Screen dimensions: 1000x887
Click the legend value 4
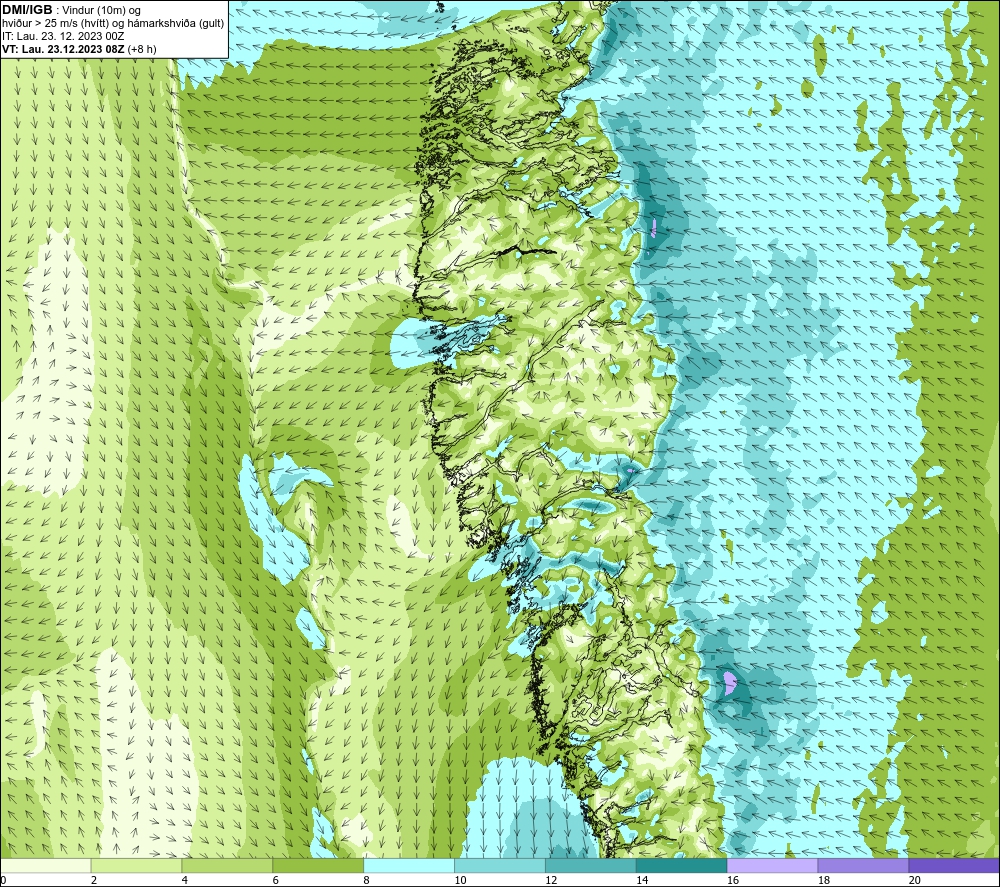click(x=184, y=880)
